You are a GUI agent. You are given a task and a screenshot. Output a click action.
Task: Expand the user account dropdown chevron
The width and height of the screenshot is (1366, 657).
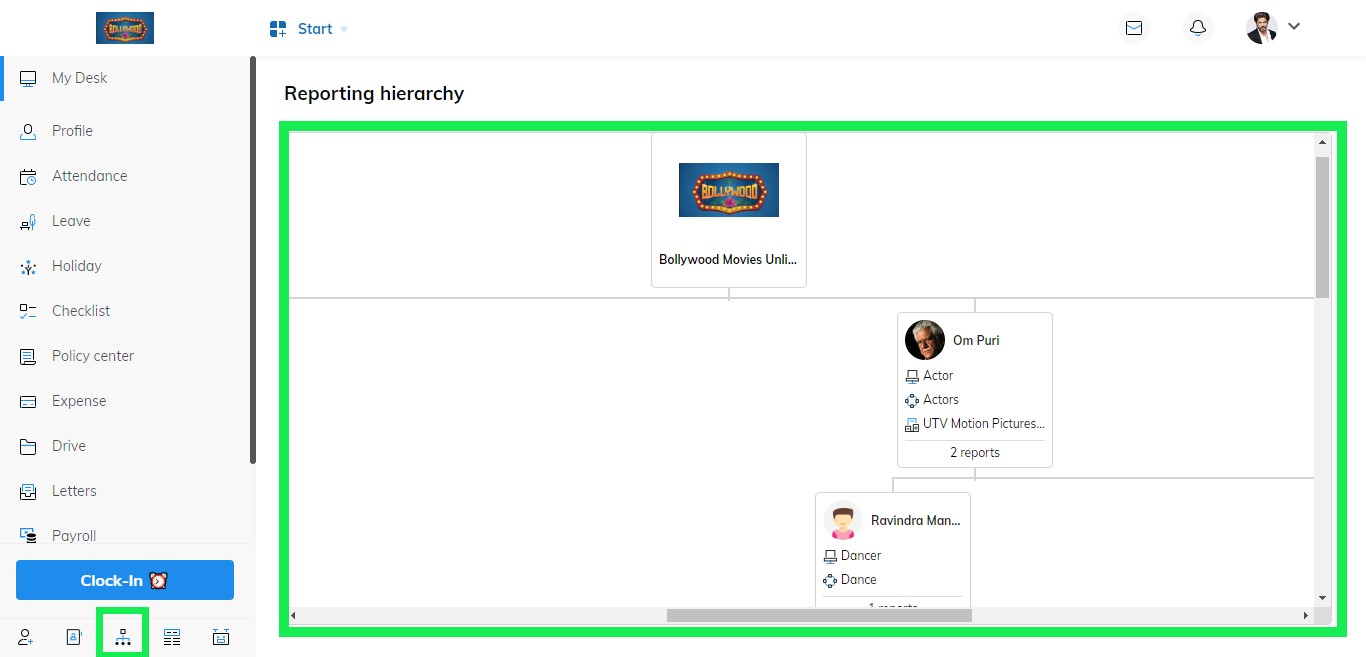1294,27
